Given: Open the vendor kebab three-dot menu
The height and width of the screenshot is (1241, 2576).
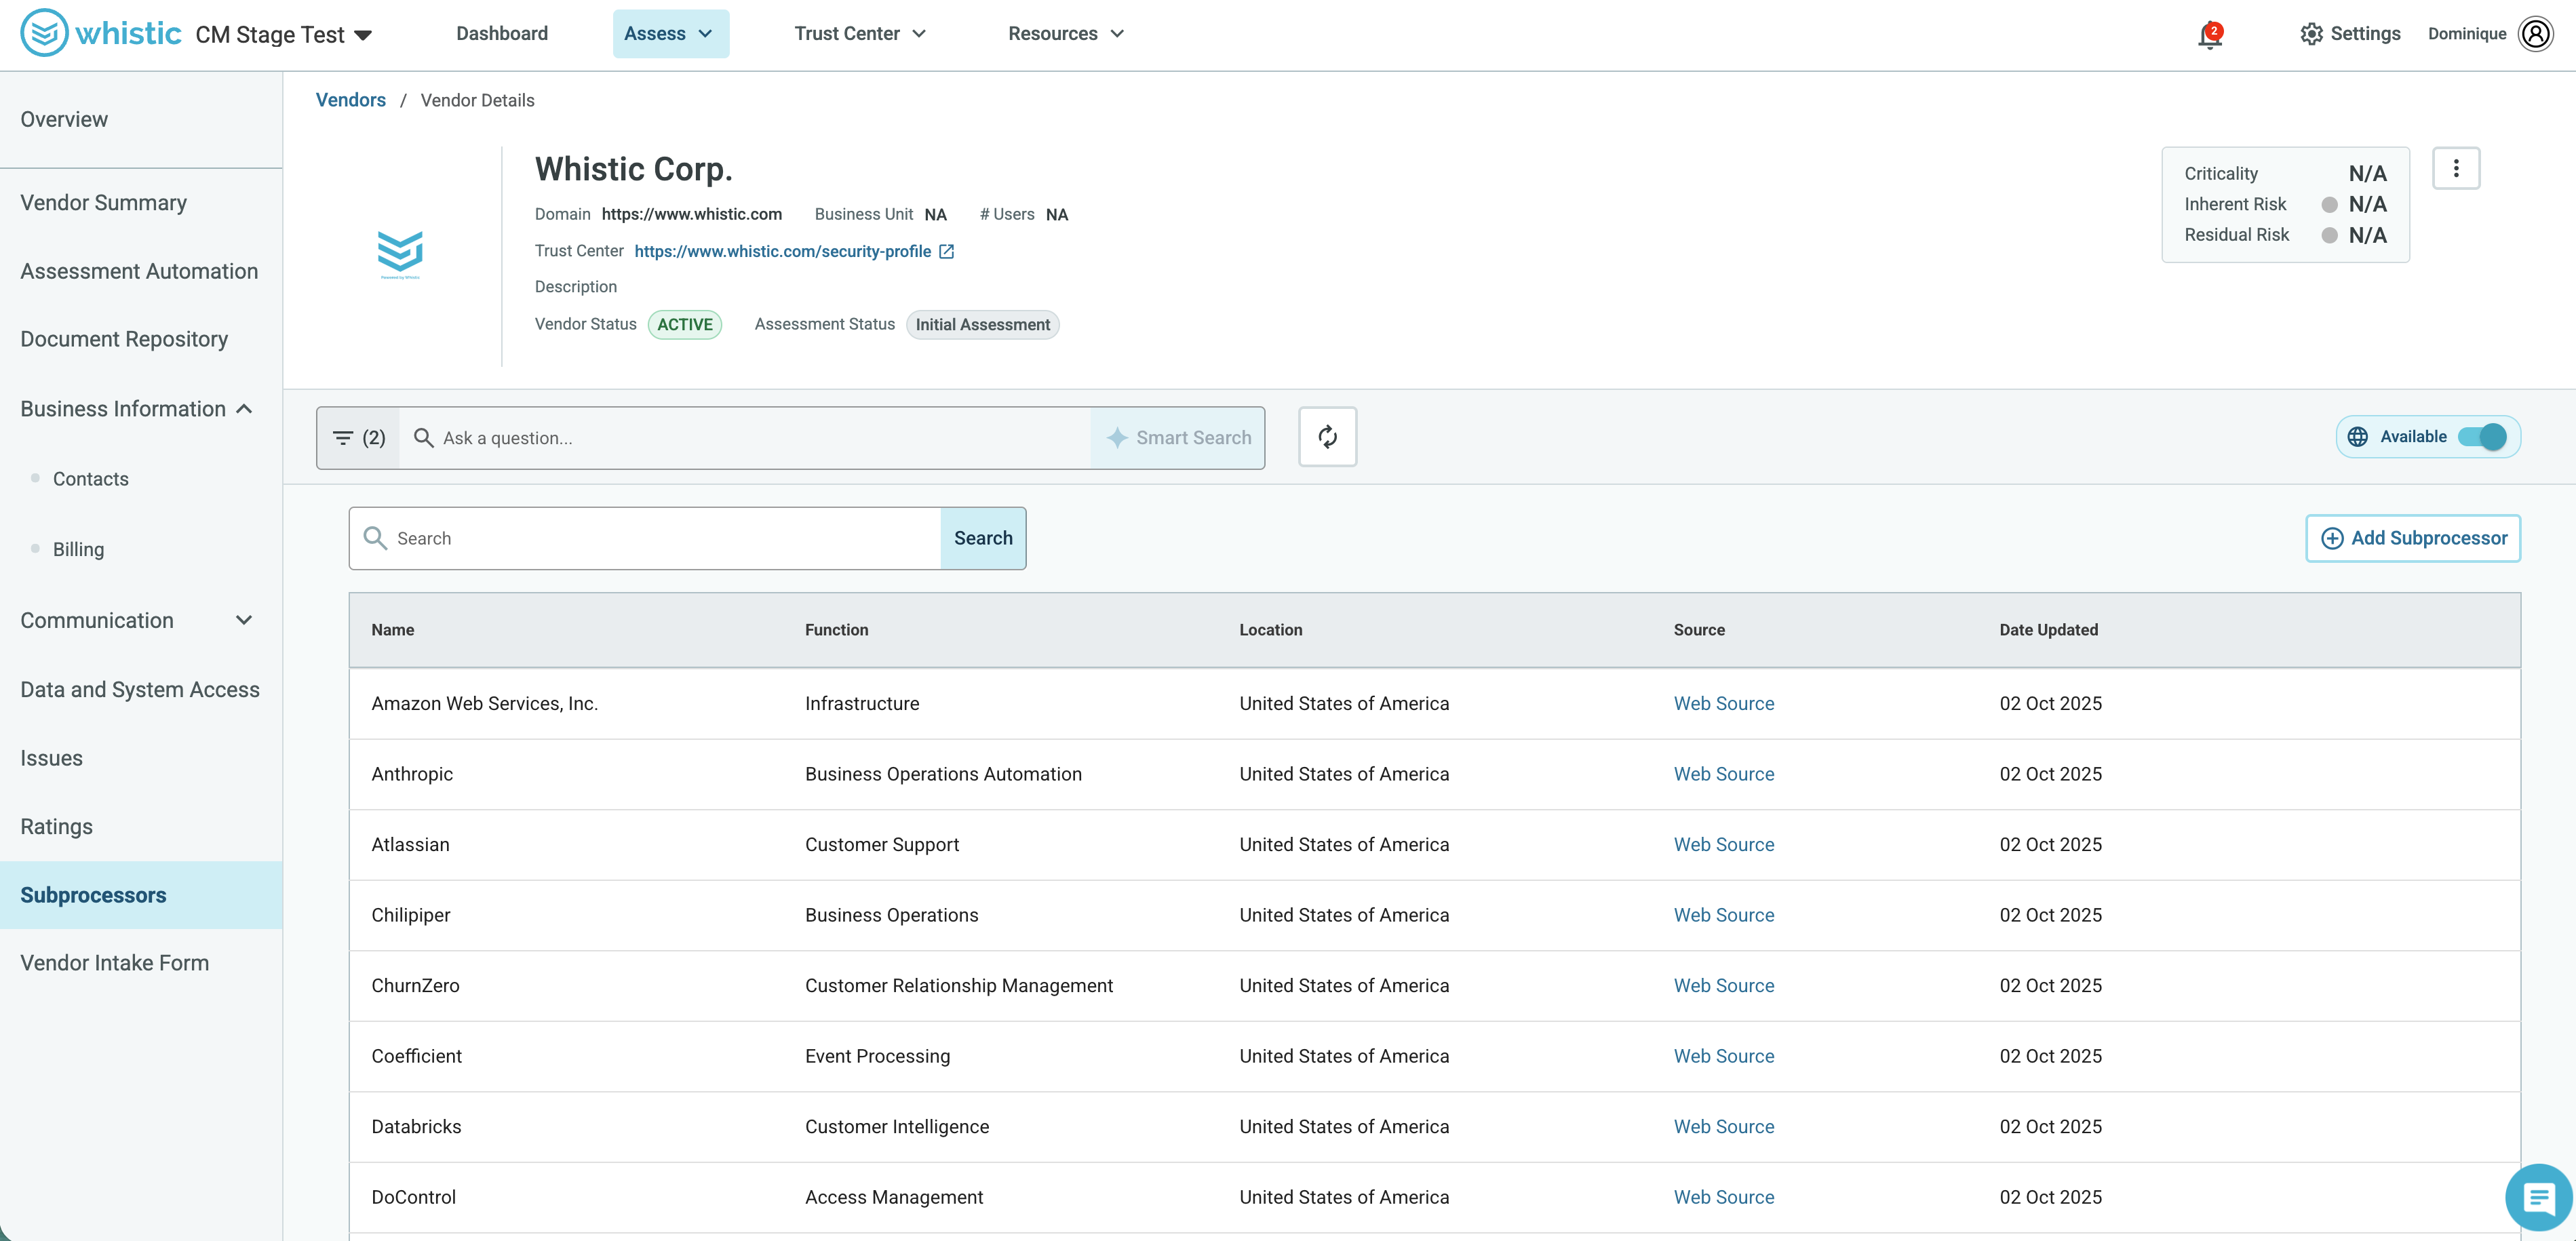Looking at the screenshot, I should pos(2457,168).
